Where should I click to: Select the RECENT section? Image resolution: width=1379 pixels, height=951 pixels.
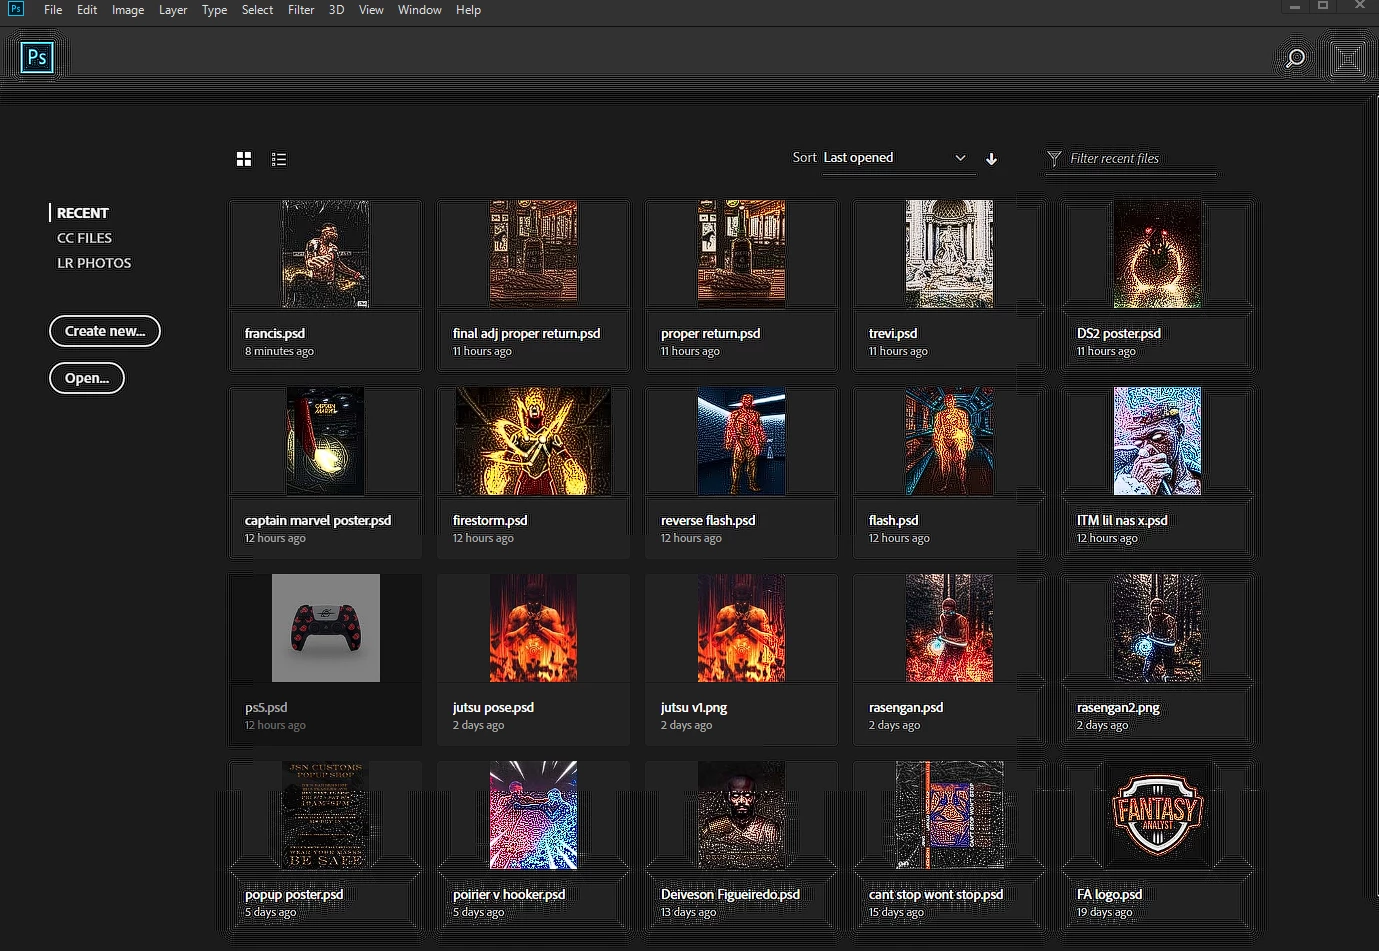[82, 213]
